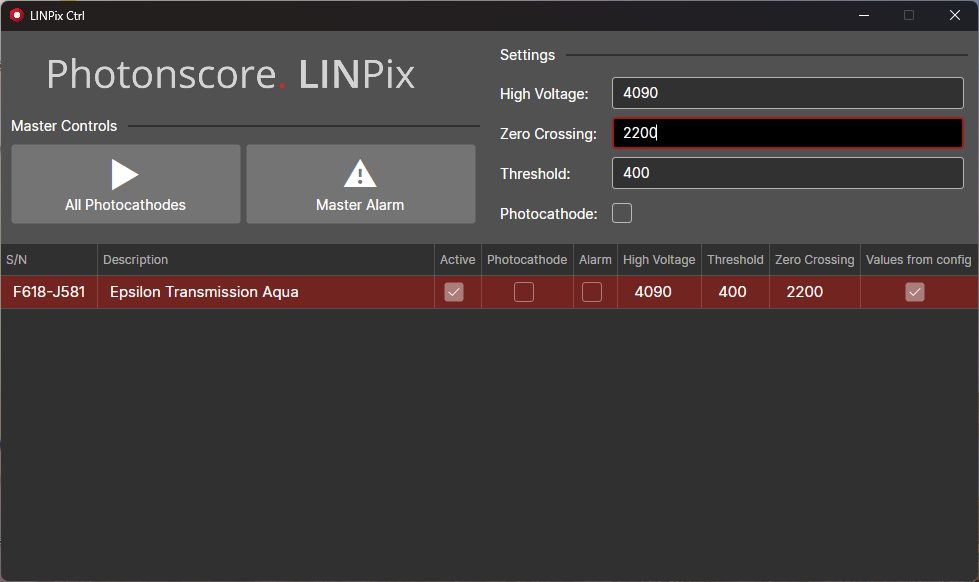Select serial number cell F618-J581

(49, 292)
